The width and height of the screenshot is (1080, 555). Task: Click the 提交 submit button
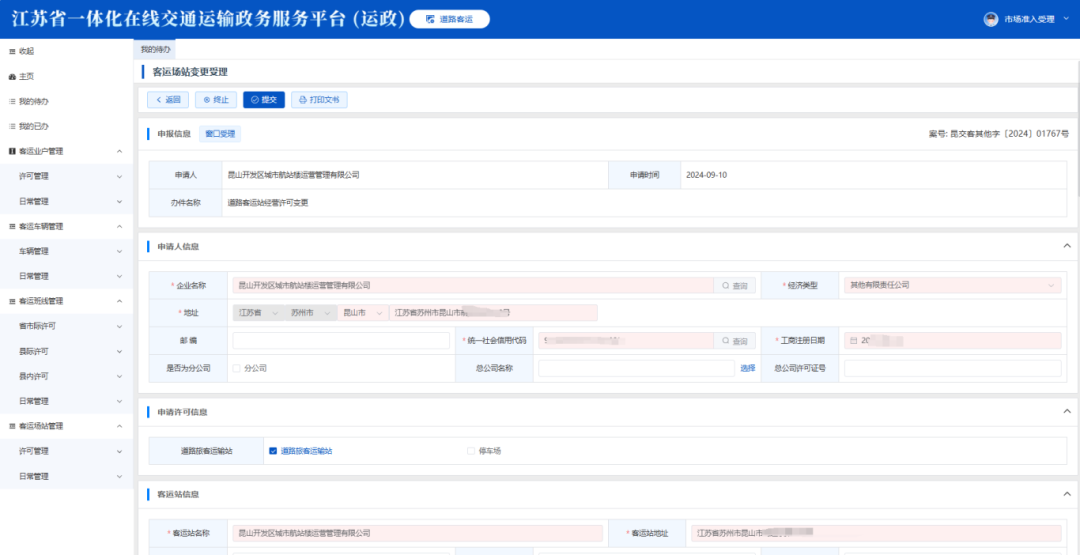pyautogui.click(x=263, y=100)
